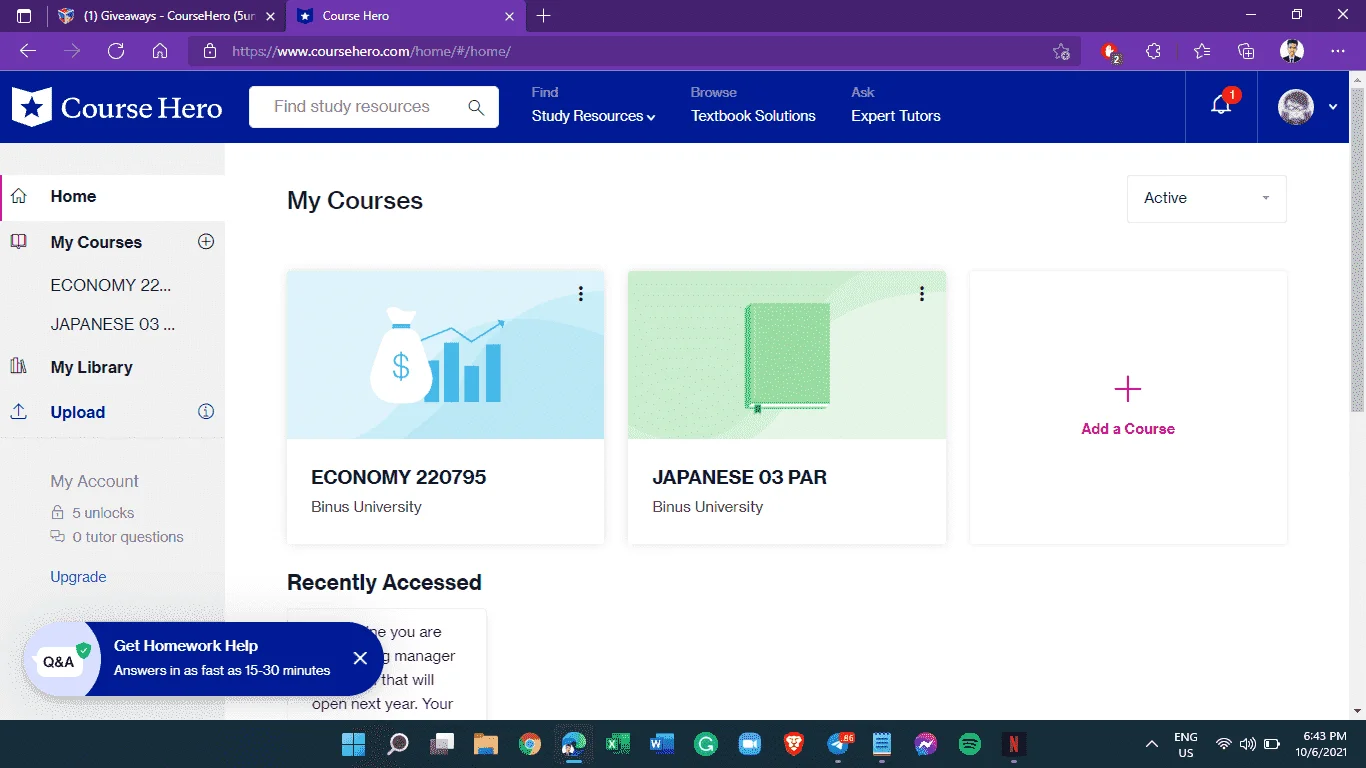Expand the Find Study Resources menu
The width and height of the screenshot is (1366, 768).
(x=594, y=116)
